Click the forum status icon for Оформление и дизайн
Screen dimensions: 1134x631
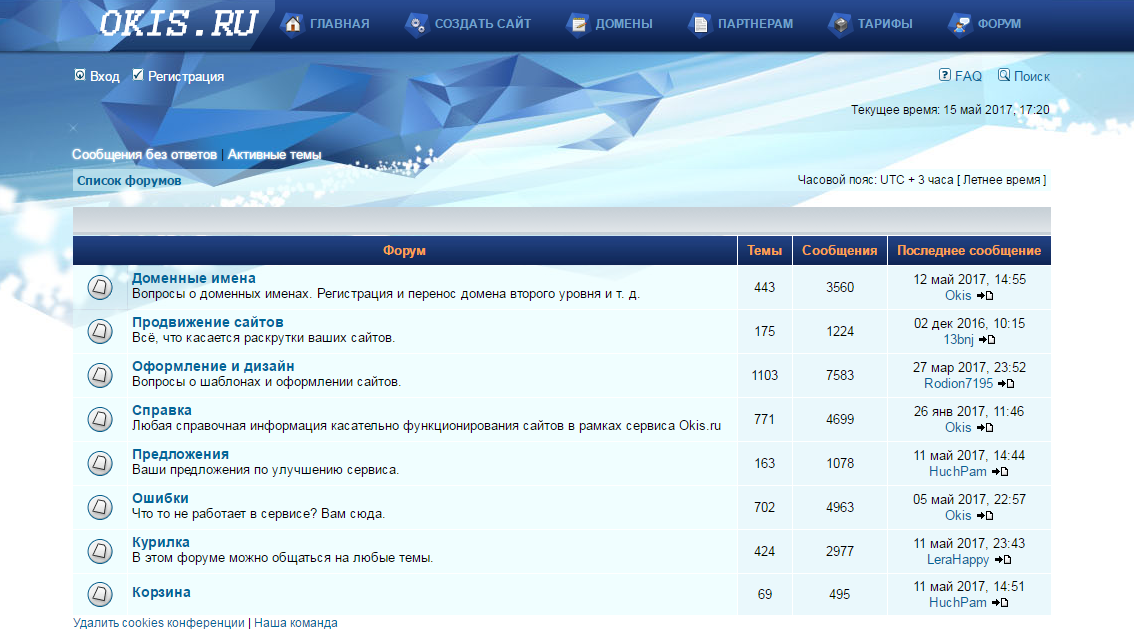coord(100,376)
